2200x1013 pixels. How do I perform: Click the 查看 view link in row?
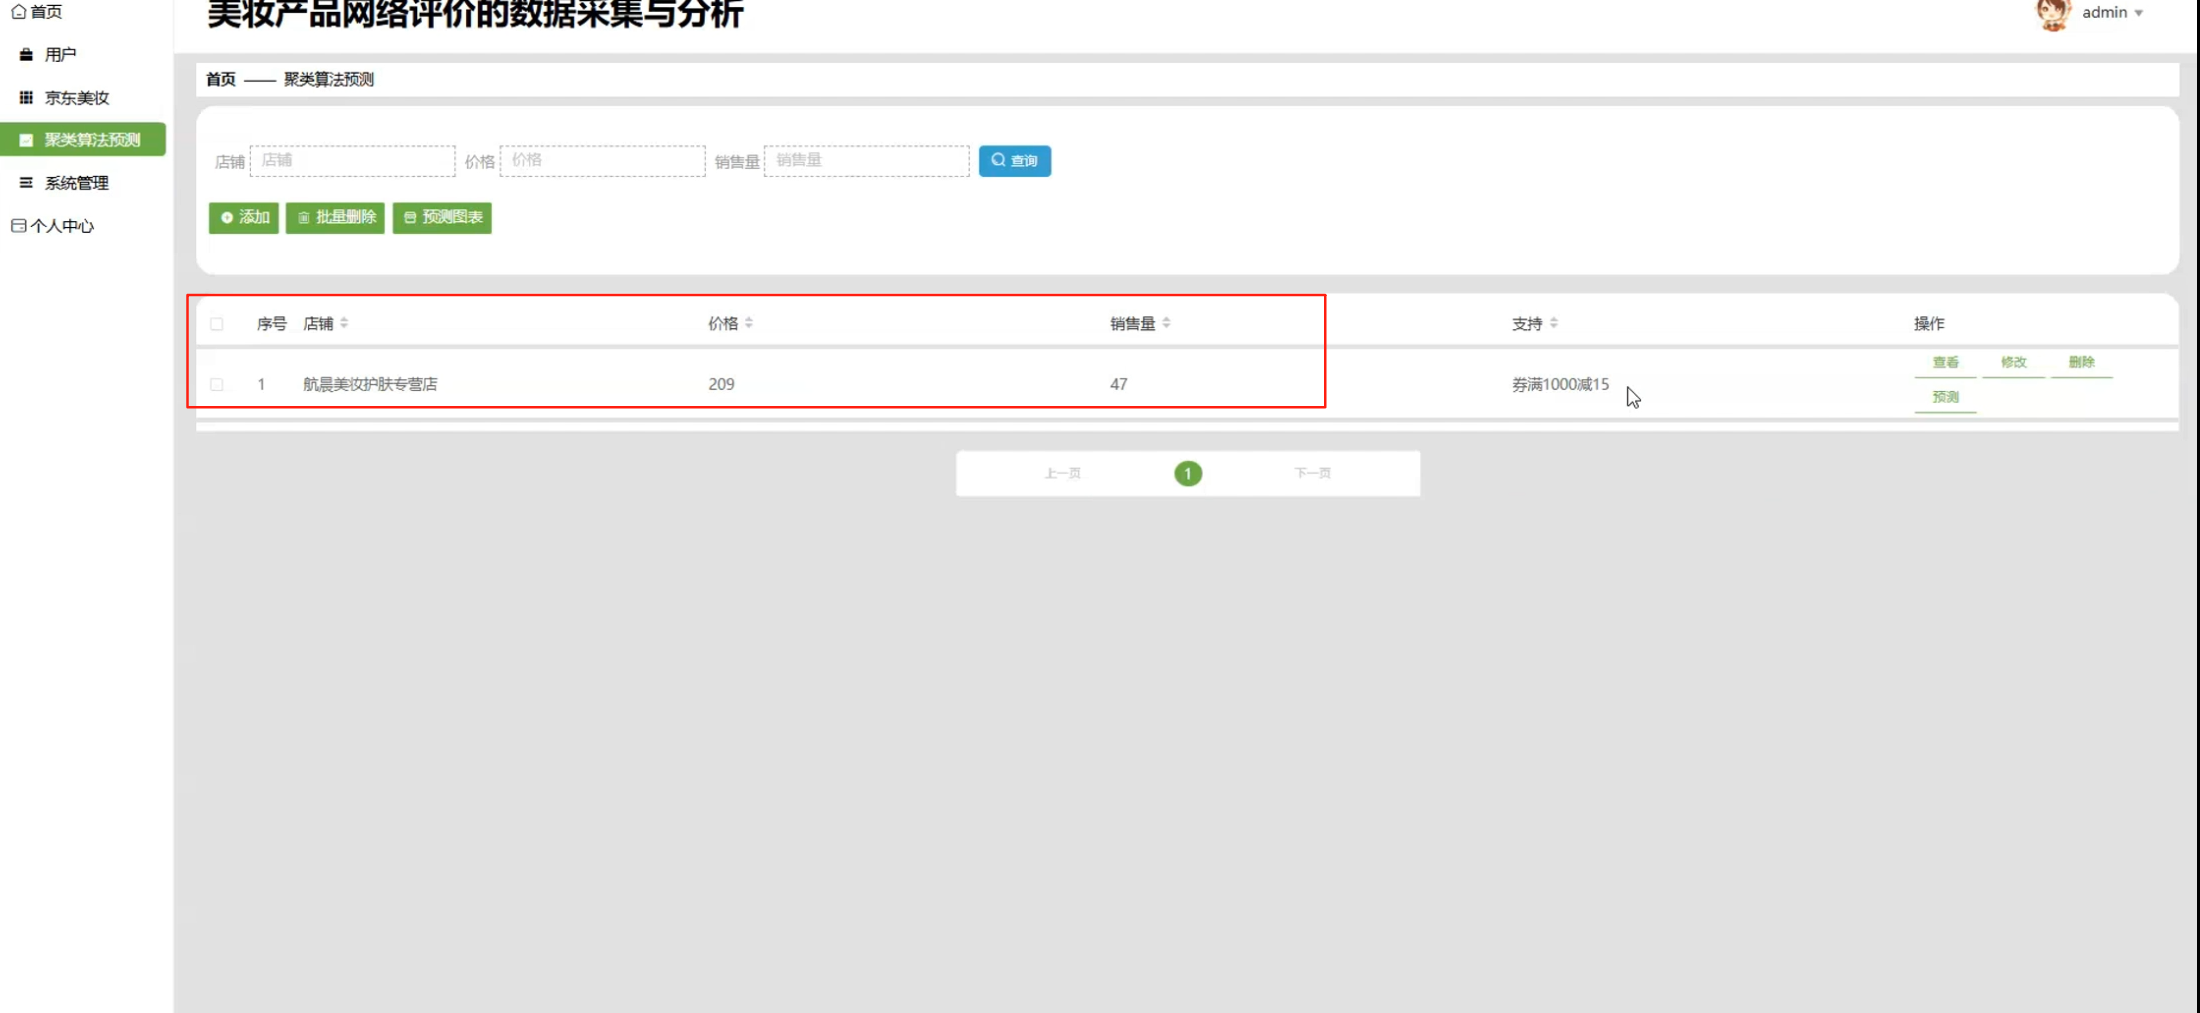pos(1945,363)
